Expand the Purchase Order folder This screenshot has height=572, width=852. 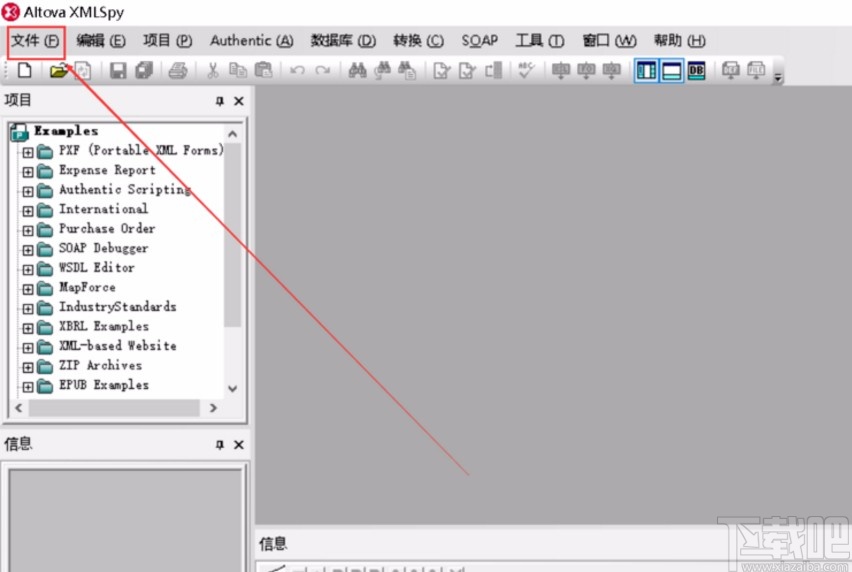(x=28, y=230)
